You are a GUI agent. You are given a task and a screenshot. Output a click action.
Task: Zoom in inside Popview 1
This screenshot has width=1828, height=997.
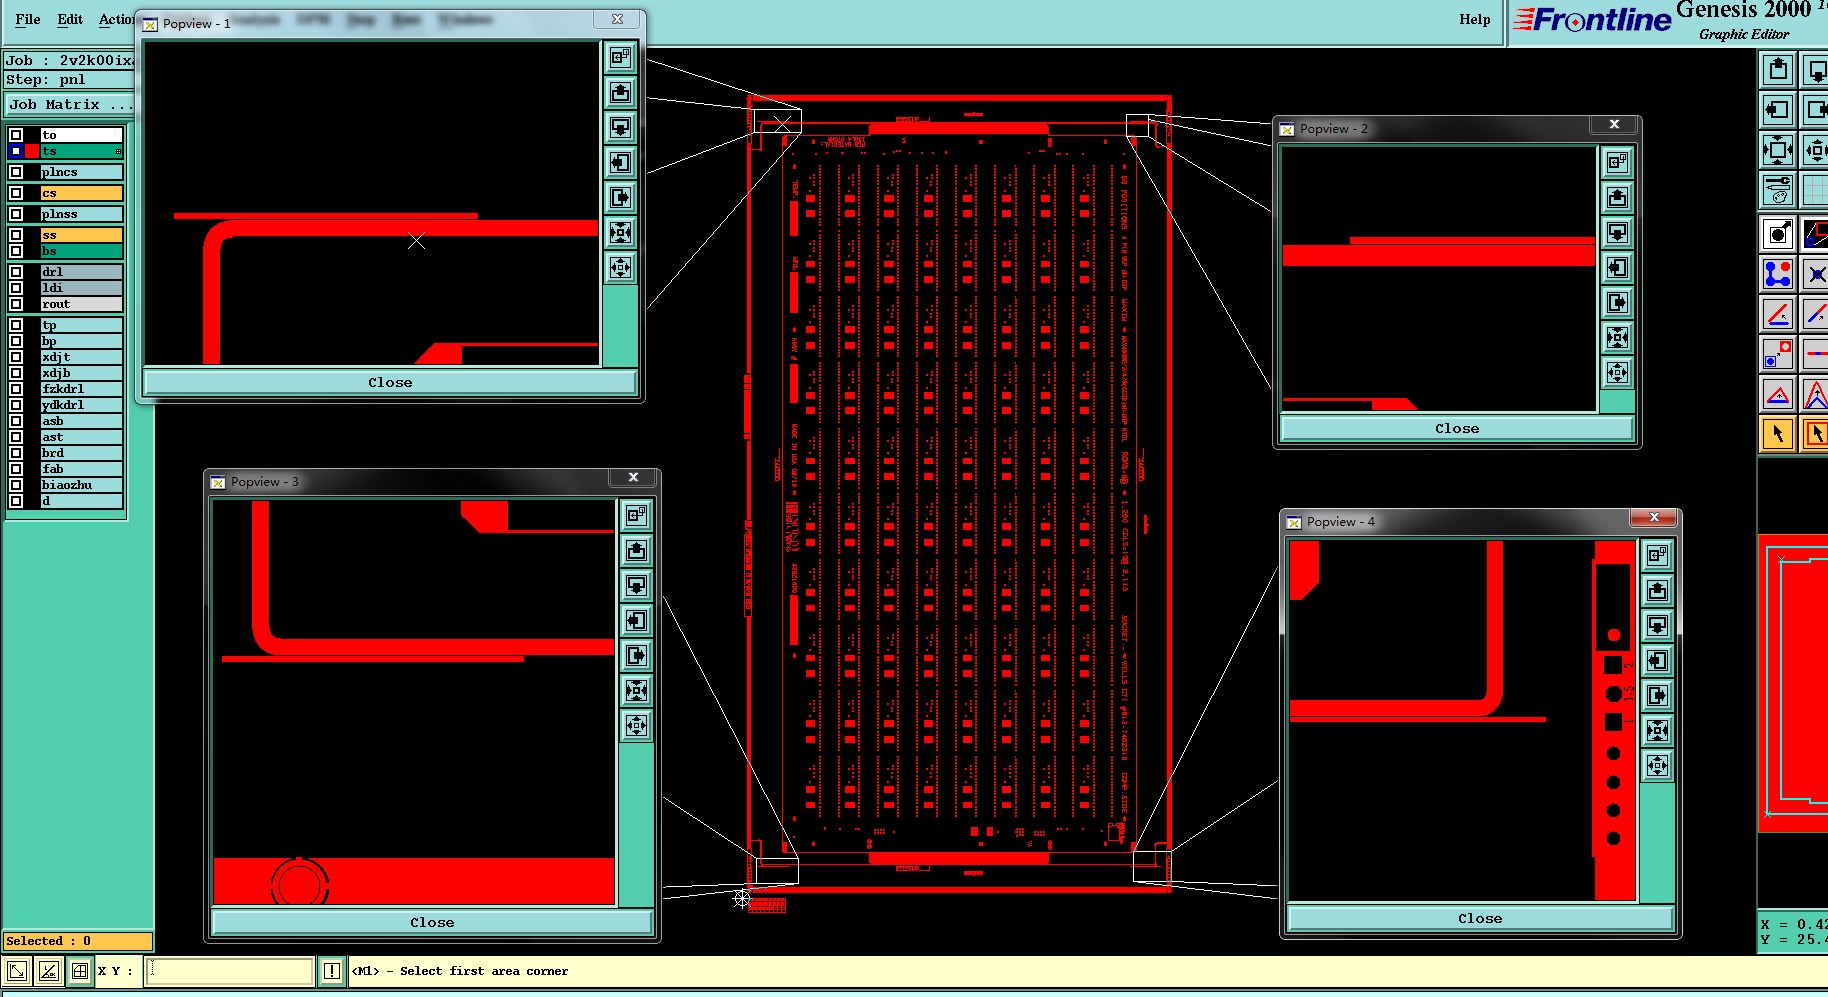tap(621, 233)
